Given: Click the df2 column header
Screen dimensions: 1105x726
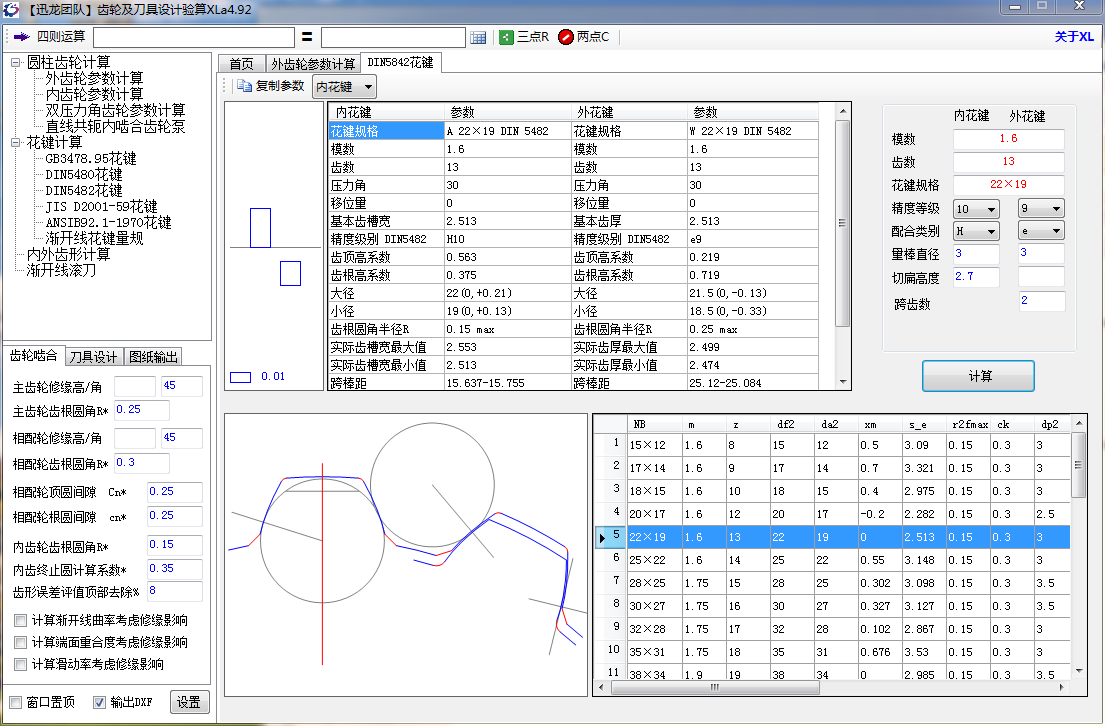Looking at the screenshot, I should point(792,424).
